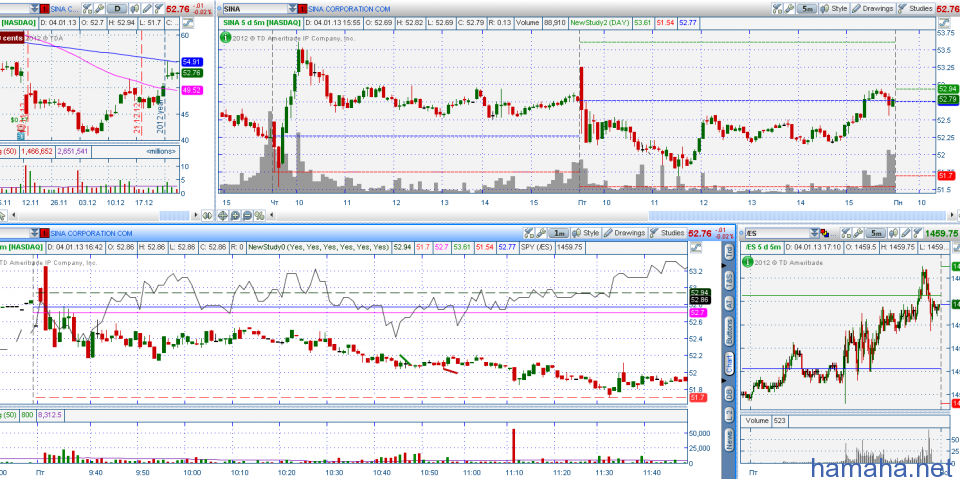Click colored link icon beside /ES symbol box
Image resolution: width=960 pixels, height=479 pixels.
(x=825, y=233)
